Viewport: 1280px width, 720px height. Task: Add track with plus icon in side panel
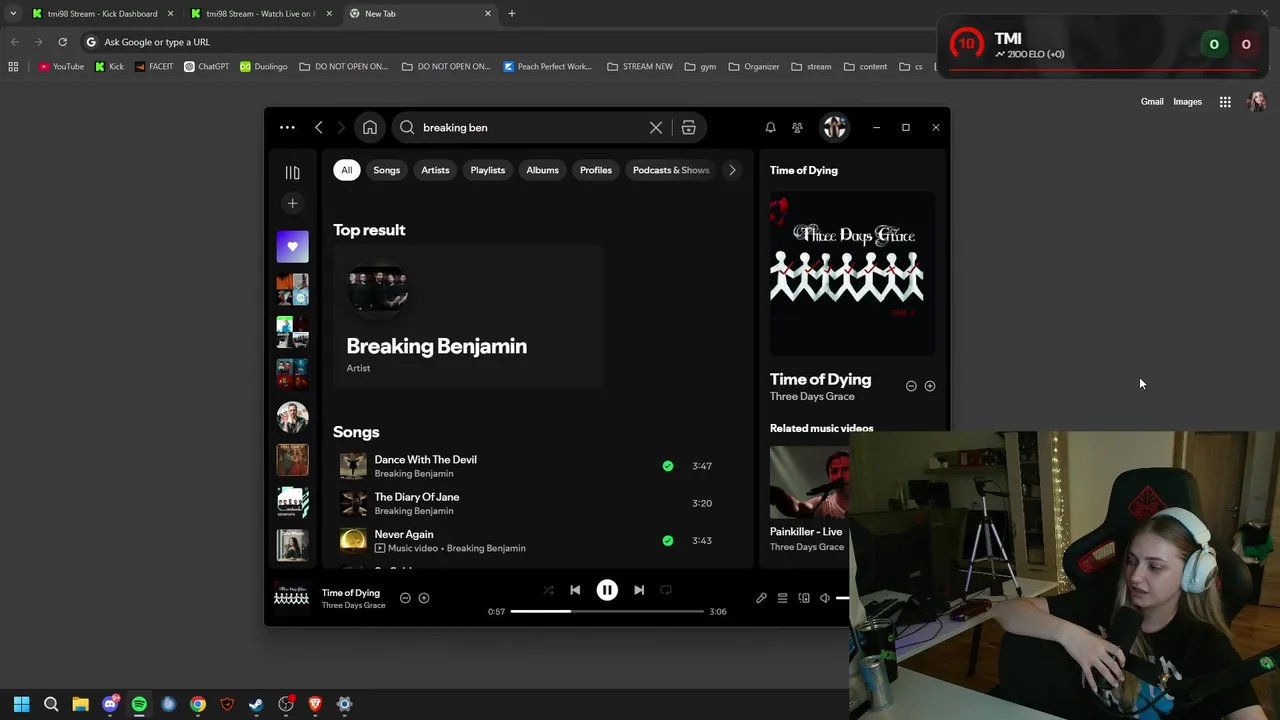[x=930, y=386]
